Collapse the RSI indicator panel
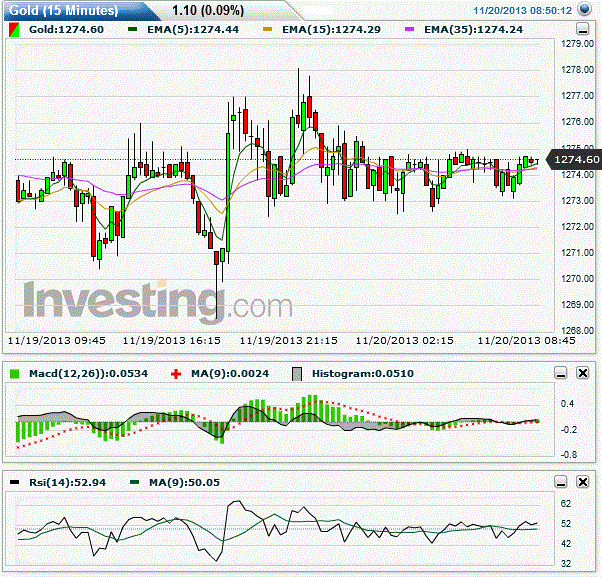Screen dimensions: 602x577 pos(561,481)
